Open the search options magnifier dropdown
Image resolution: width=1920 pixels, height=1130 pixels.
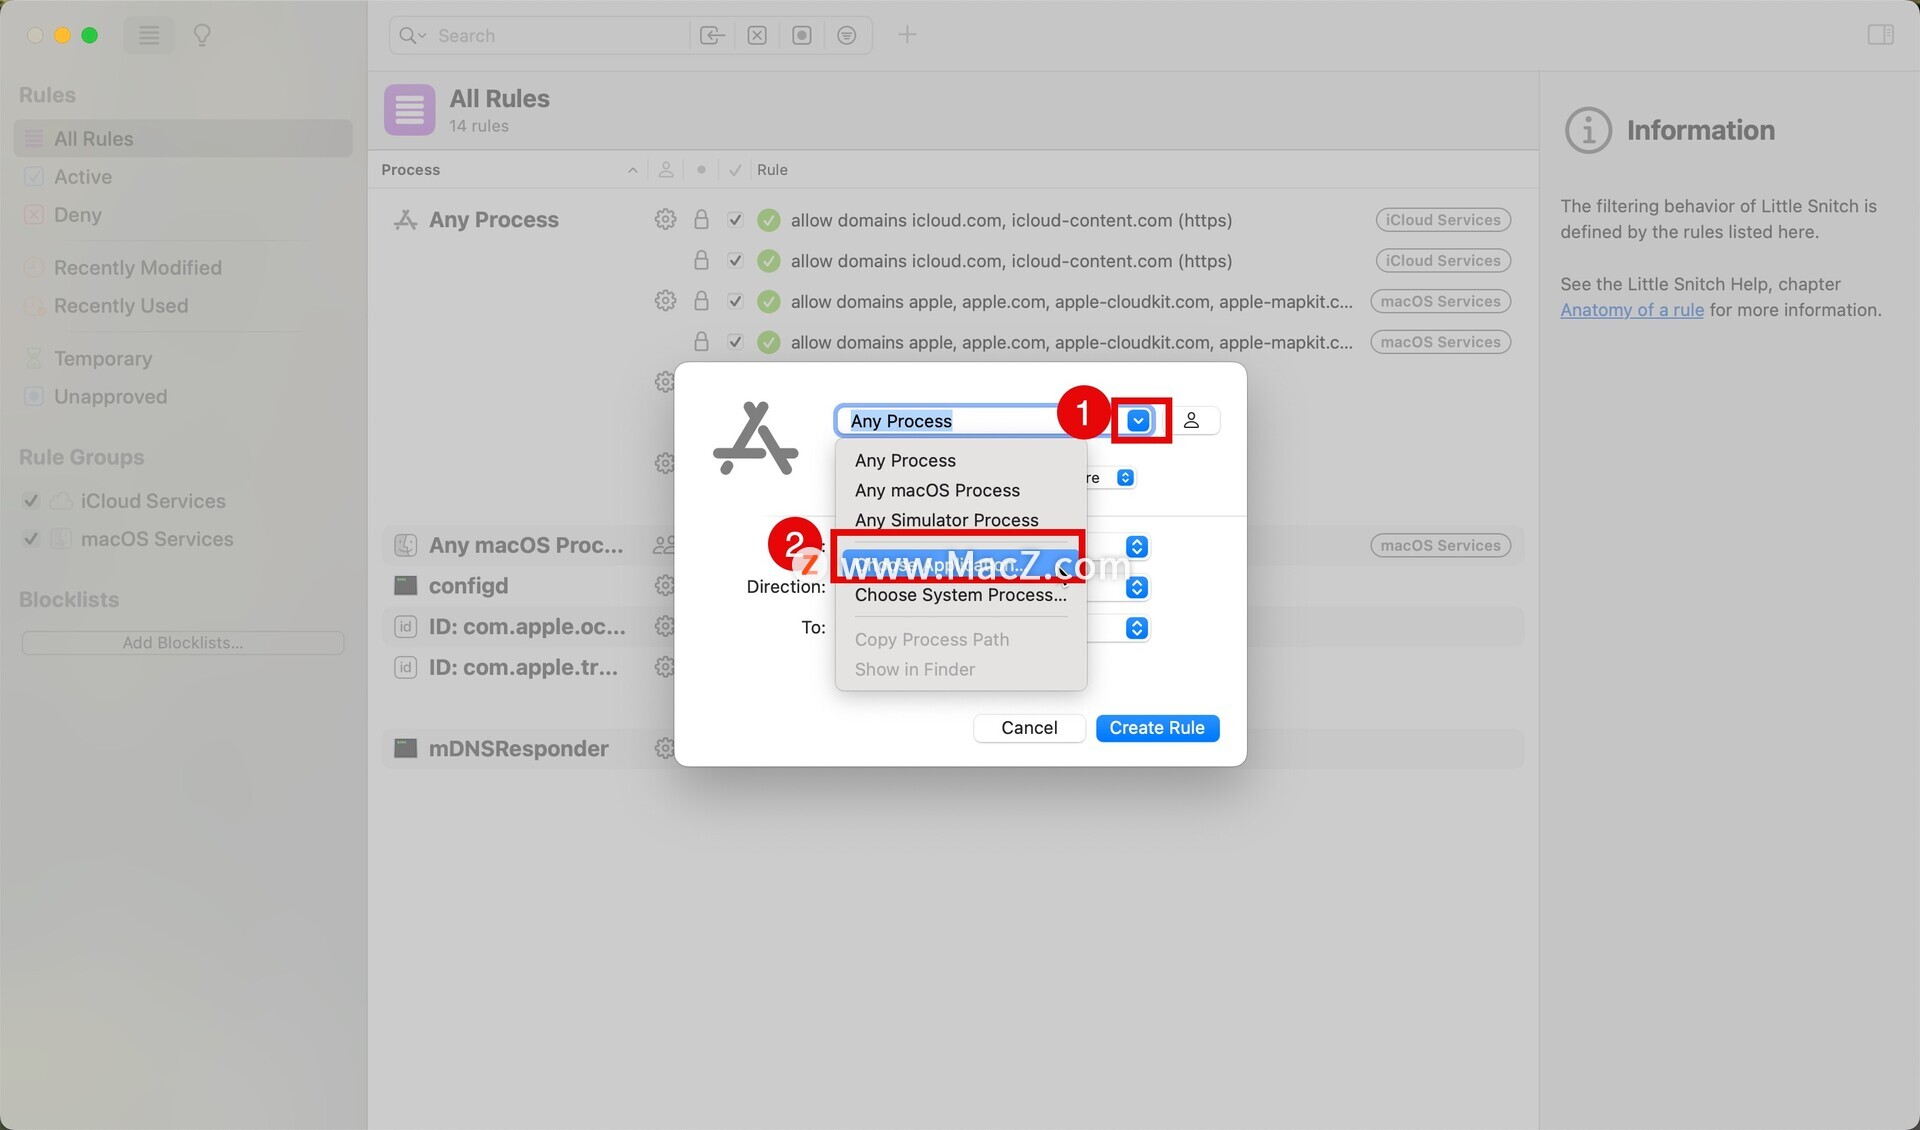tap(412, 36)
